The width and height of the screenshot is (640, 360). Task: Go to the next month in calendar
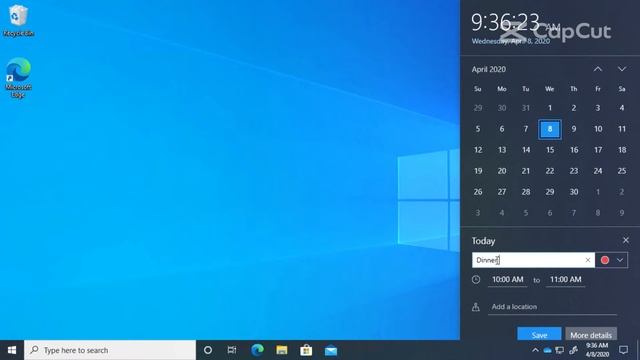pyautogui.click(x=622, y=69)
